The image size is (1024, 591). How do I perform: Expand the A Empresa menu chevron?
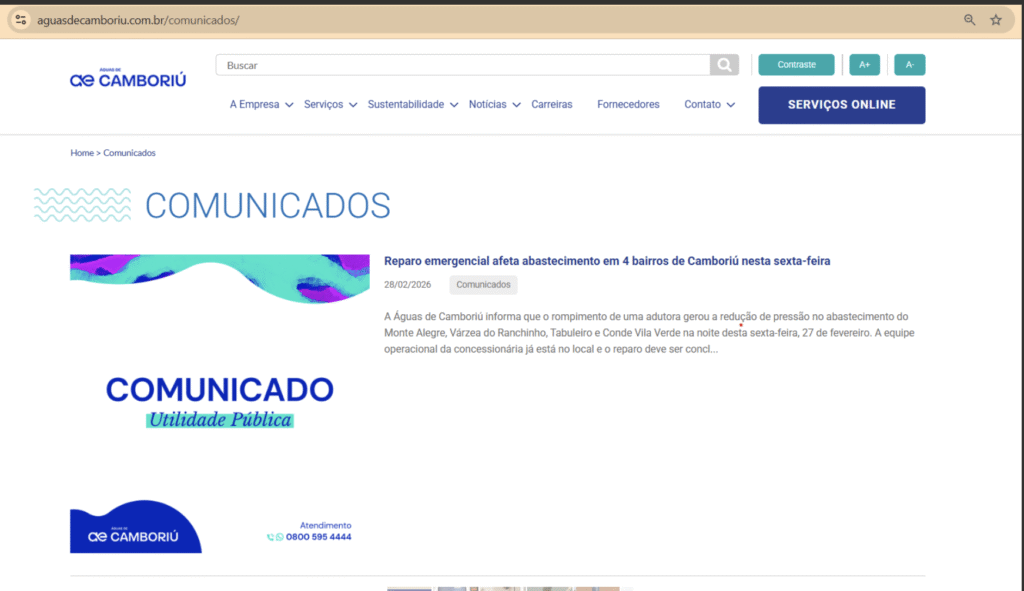289,105
